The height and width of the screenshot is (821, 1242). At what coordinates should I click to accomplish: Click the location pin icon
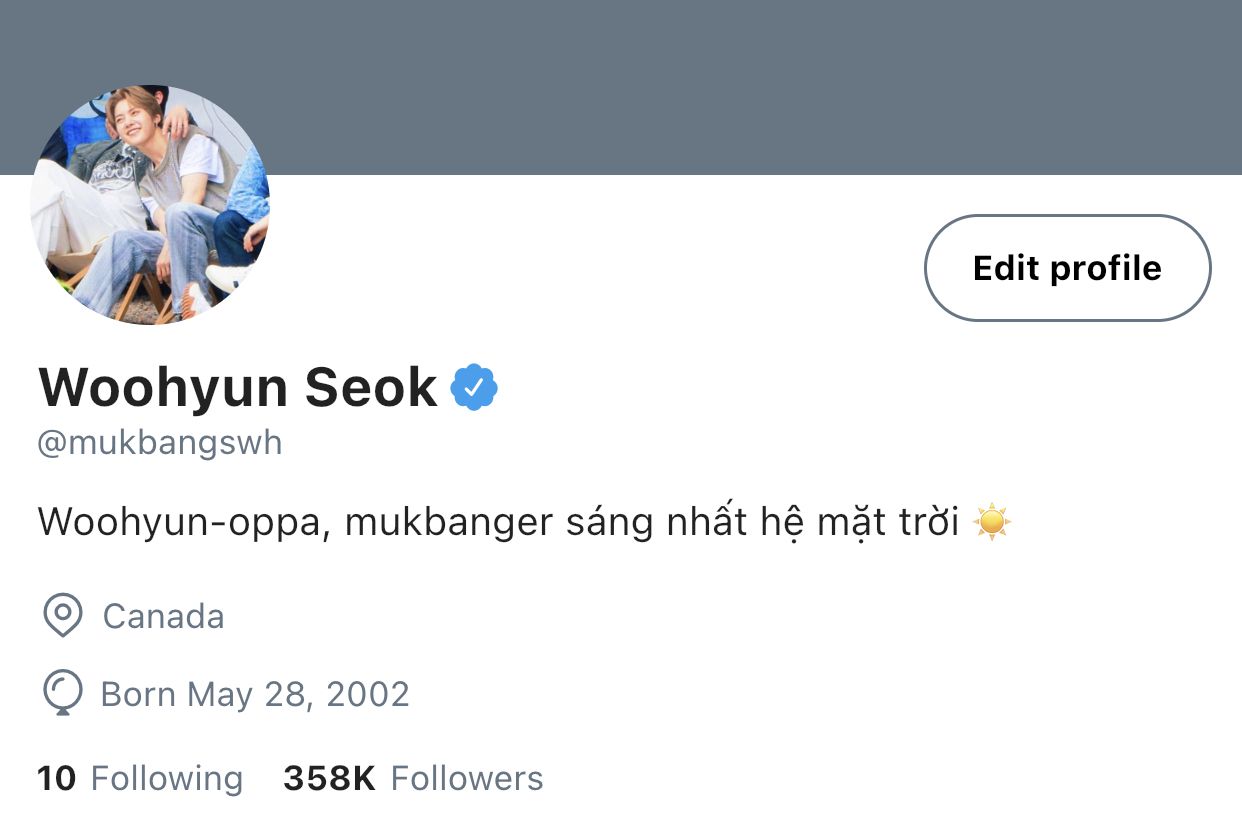coord(62,615)
